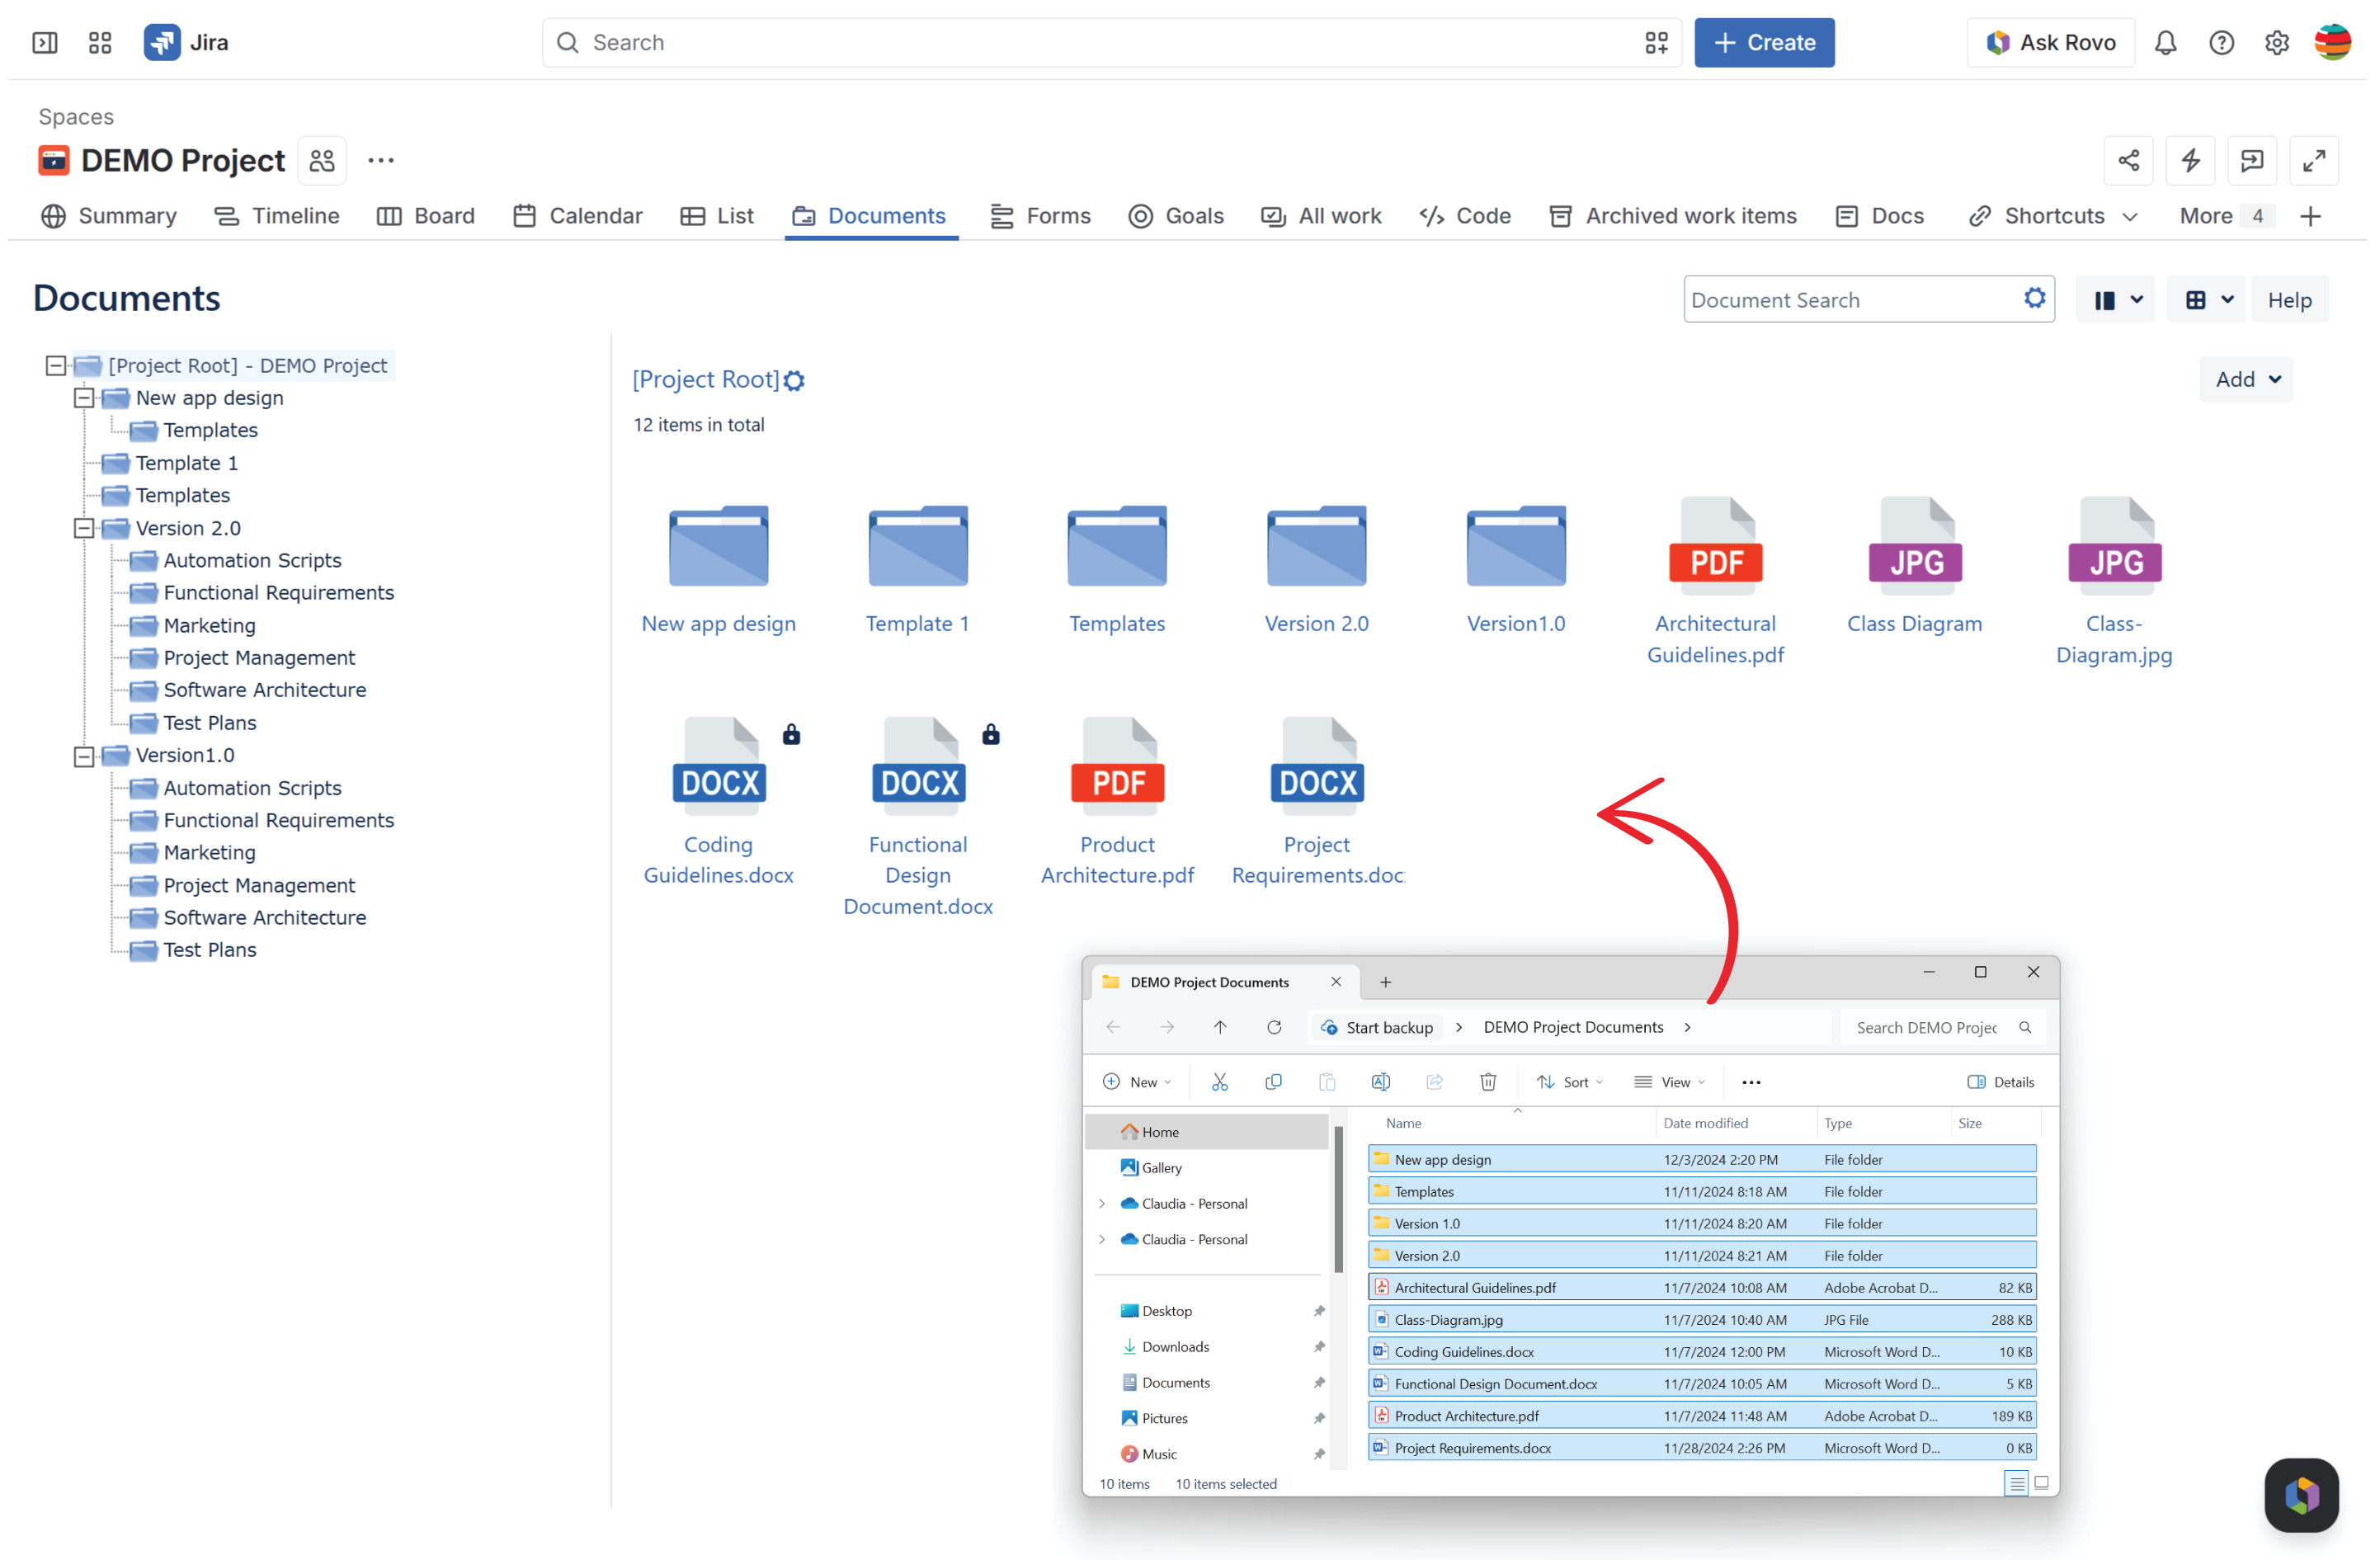Open notifications bell icon

click(x=2165, y=42)
